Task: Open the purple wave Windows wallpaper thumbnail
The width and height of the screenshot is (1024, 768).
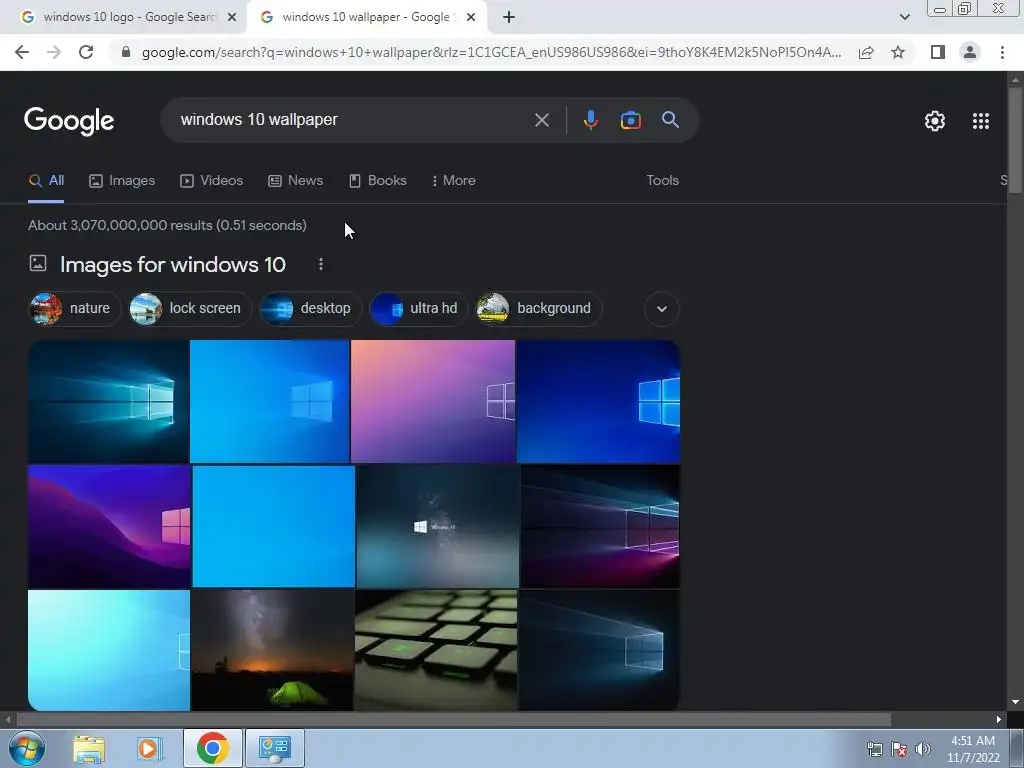Action: [x=109, y=526]
